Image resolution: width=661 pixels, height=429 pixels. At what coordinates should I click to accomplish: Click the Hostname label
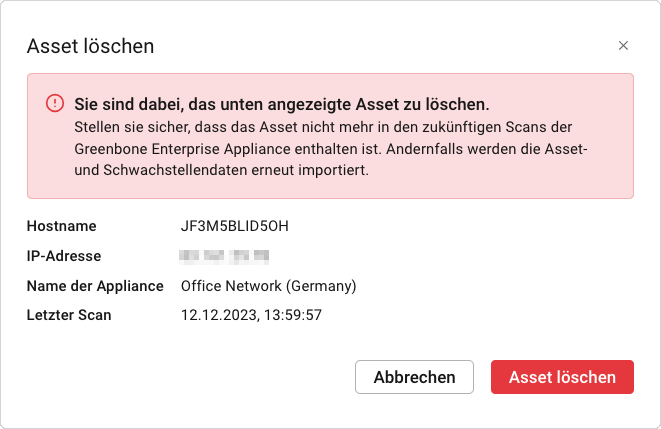(x=62, y=226)
